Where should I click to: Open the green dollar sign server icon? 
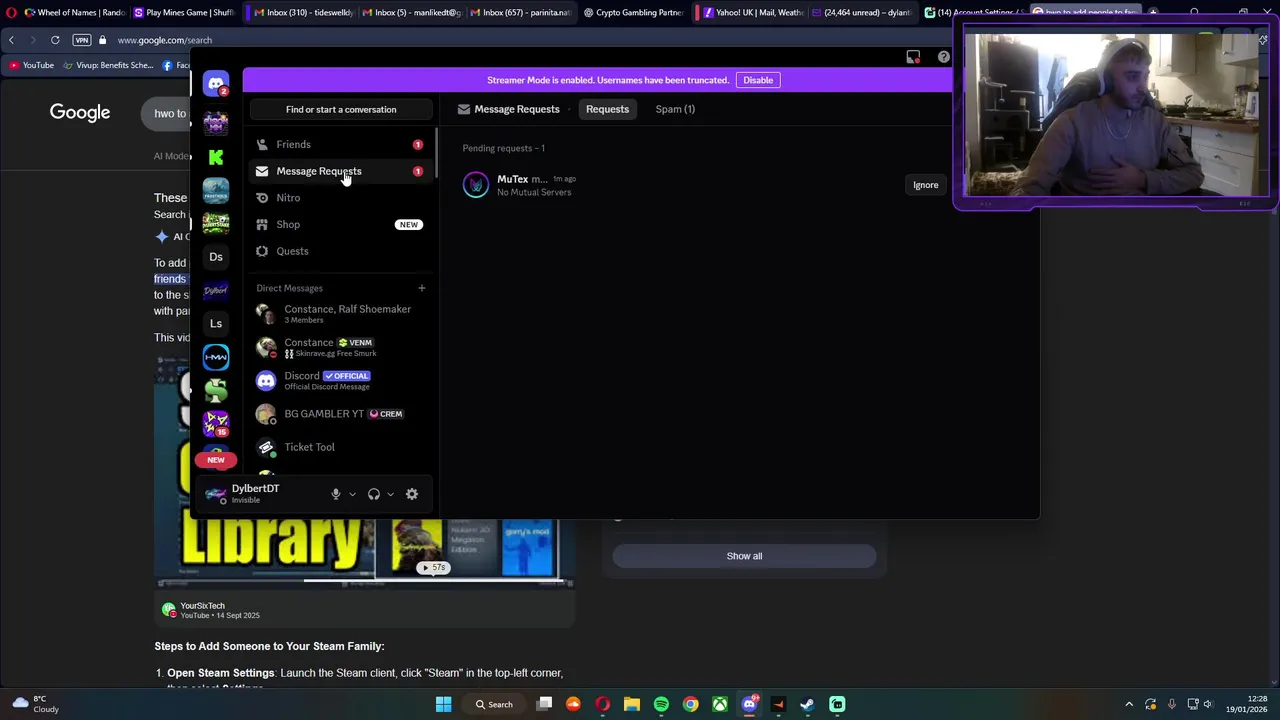(216, 390)
